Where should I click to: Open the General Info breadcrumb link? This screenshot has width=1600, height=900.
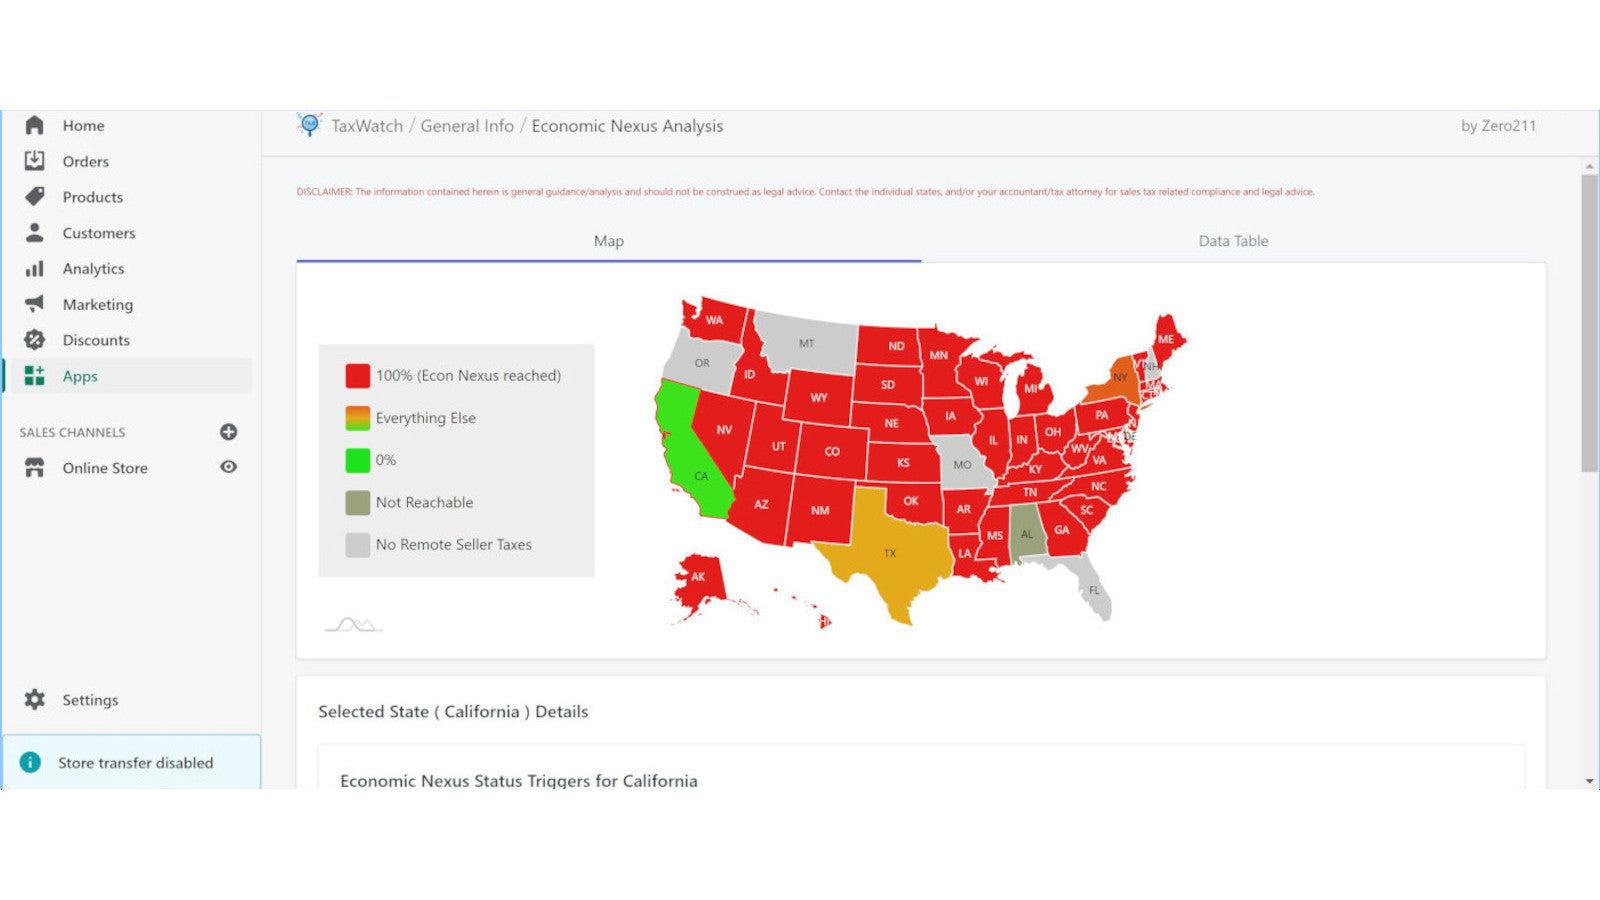(468, 126)
